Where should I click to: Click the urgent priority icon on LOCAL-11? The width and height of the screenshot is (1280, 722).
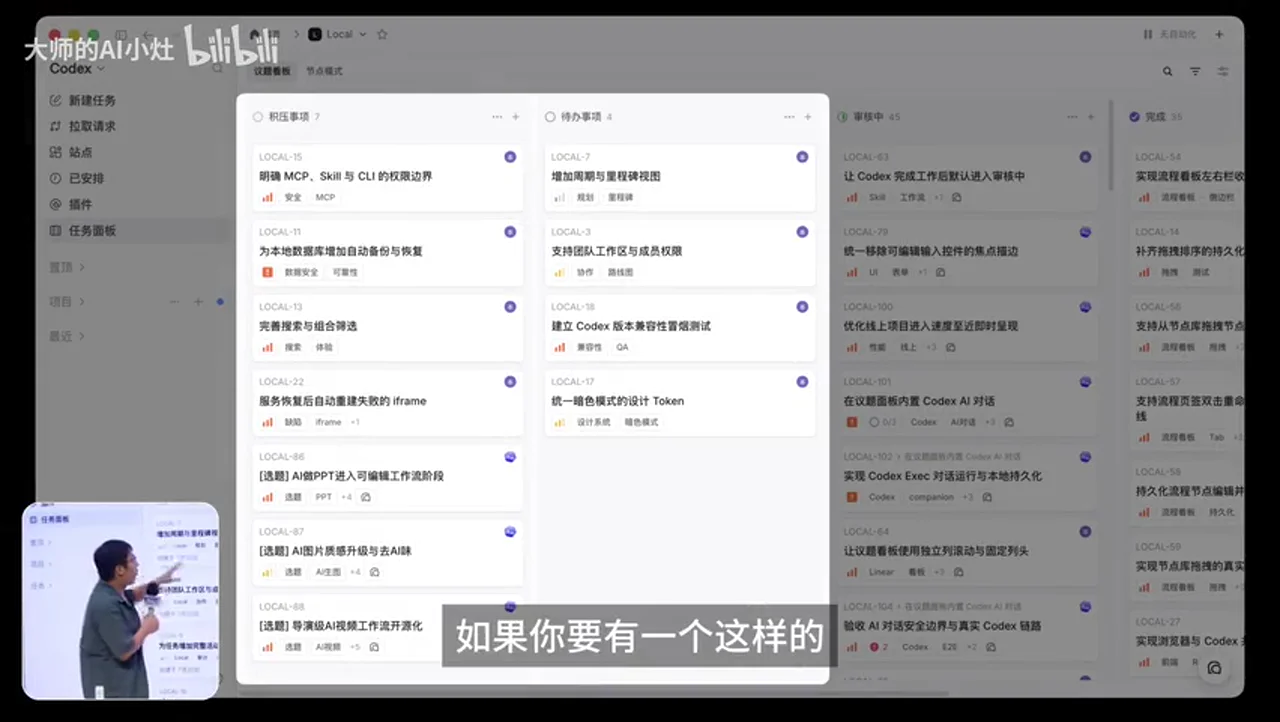[268, 272]
